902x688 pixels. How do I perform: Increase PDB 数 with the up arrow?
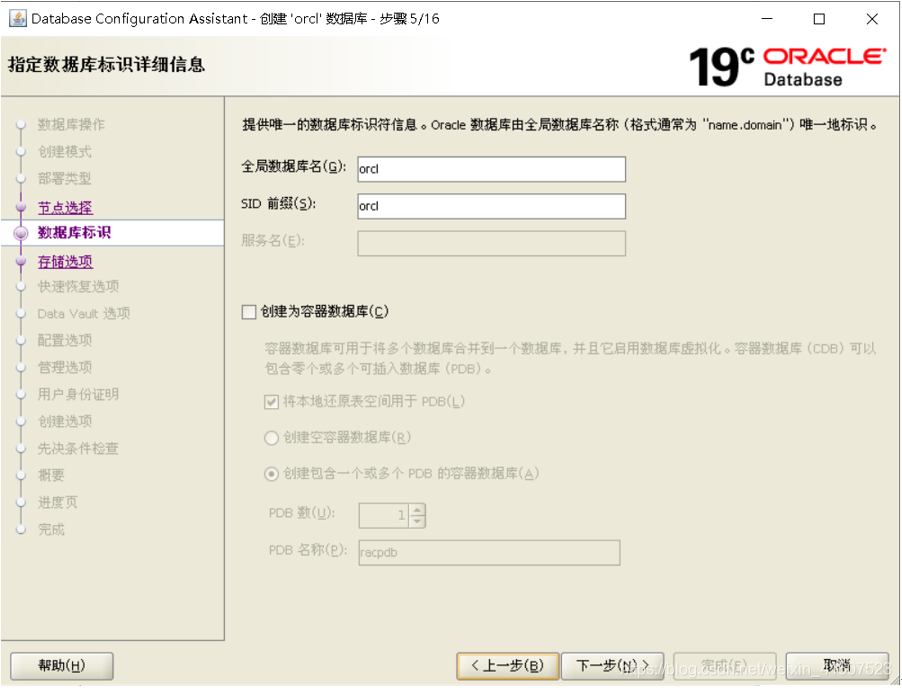click(x=418, y=510)
